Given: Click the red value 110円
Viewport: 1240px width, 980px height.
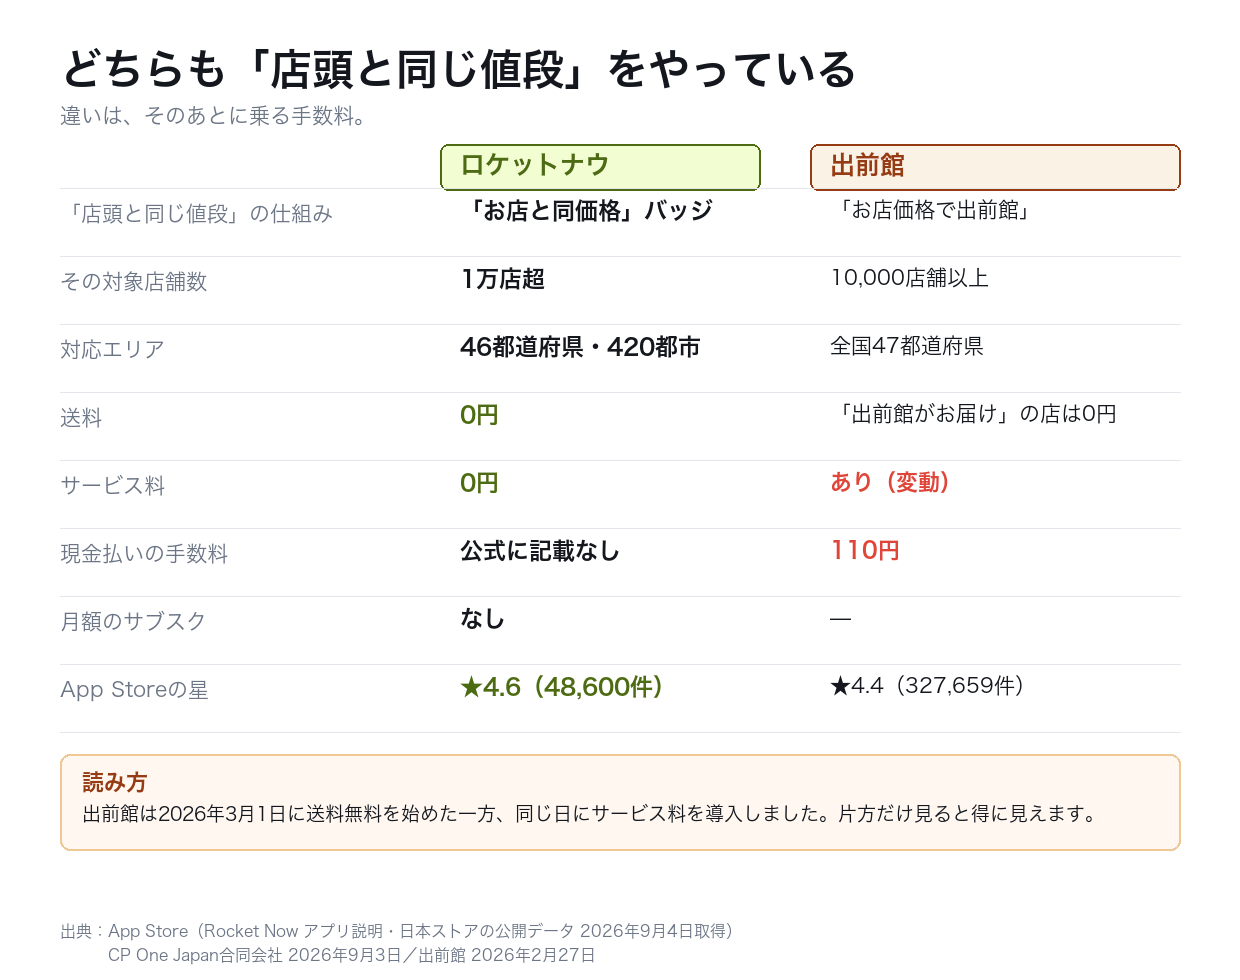Looking at the screenshot, I should (865, 550).
